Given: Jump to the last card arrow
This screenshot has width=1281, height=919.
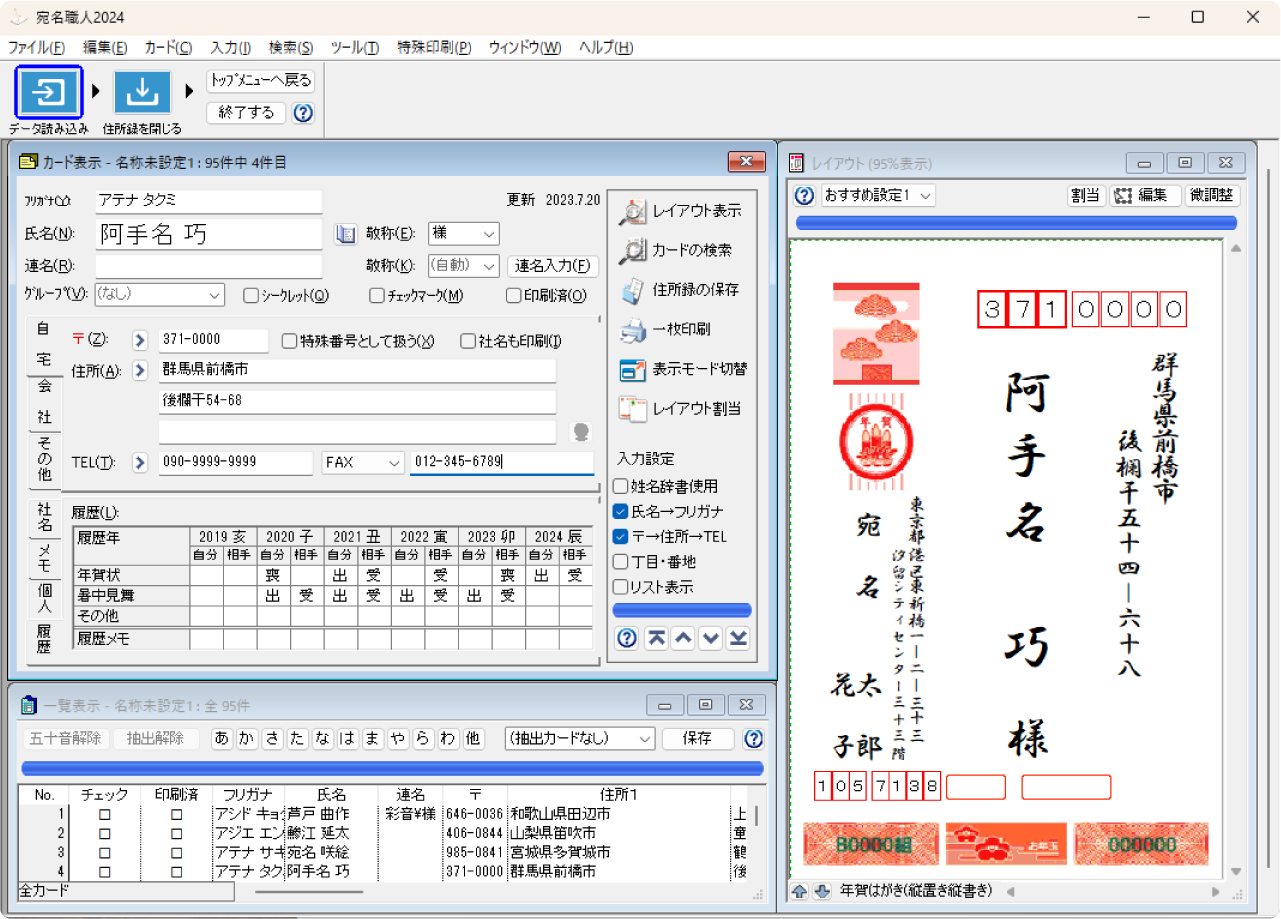Looking at the screenshot, I should point(738,639).
